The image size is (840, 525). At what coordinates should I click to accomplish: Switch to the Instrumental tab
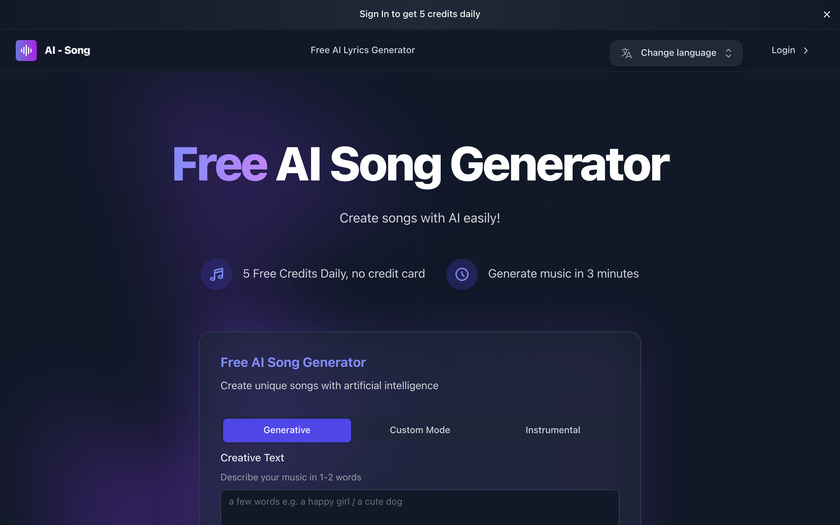[x=552, y=430]
